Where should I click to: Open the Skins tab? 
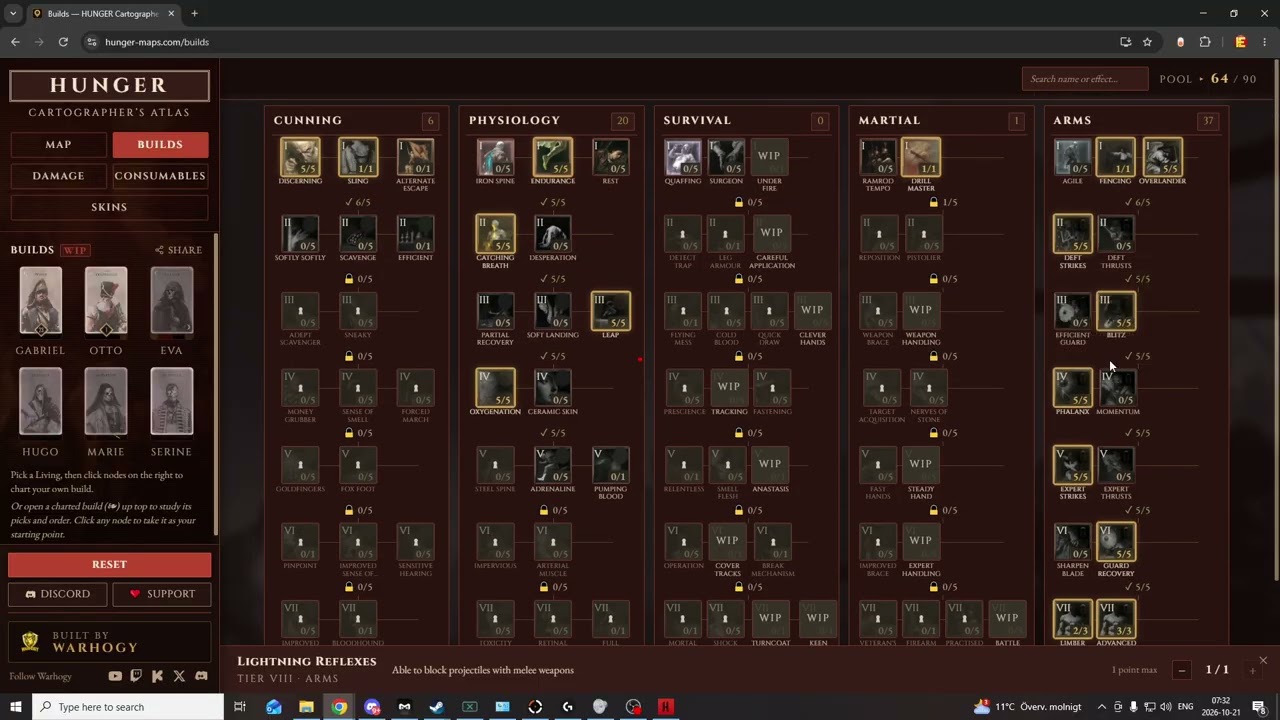point(109,207)
